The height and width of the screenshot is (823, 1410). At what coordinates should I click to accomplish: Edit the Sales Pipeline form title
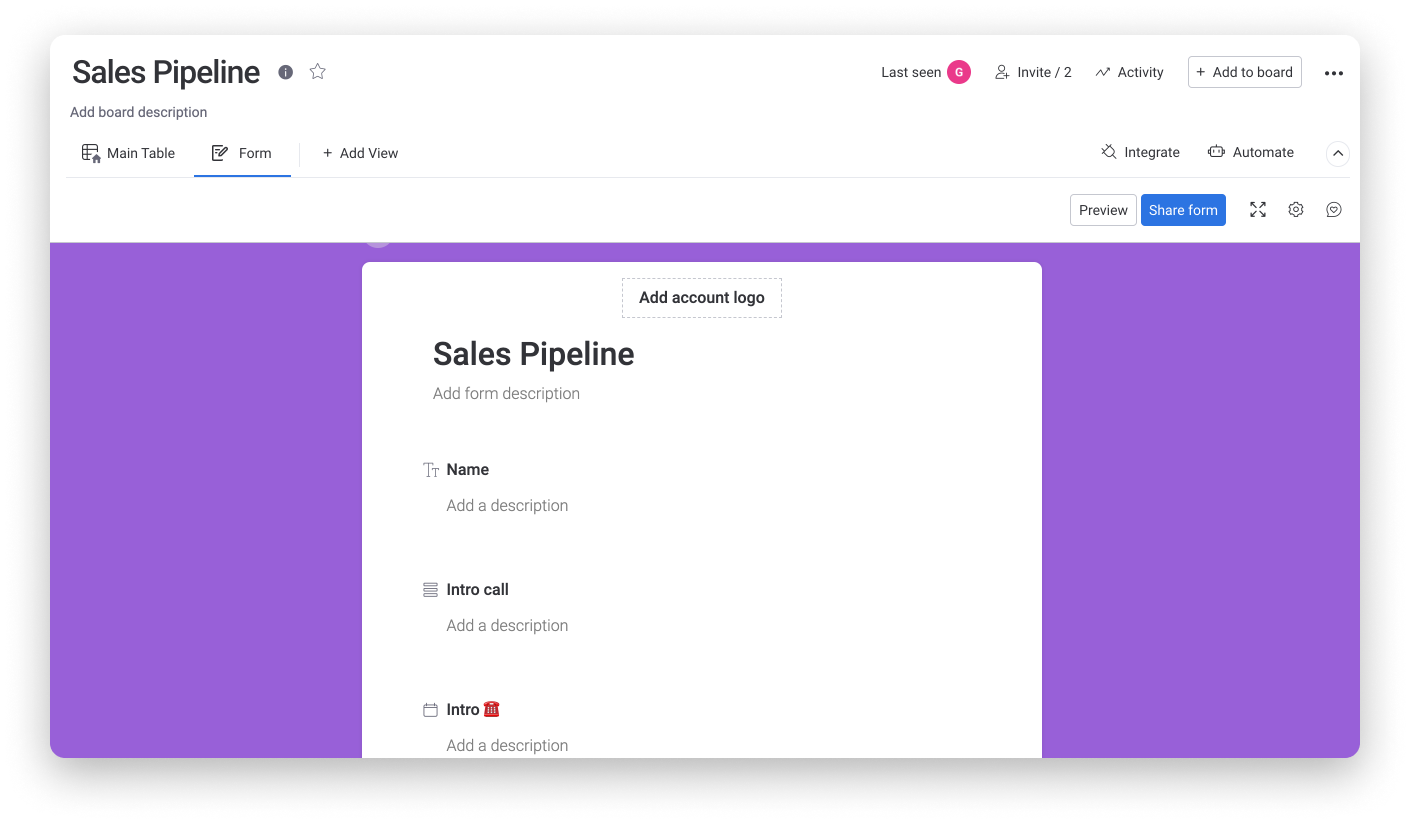(533, 354)
